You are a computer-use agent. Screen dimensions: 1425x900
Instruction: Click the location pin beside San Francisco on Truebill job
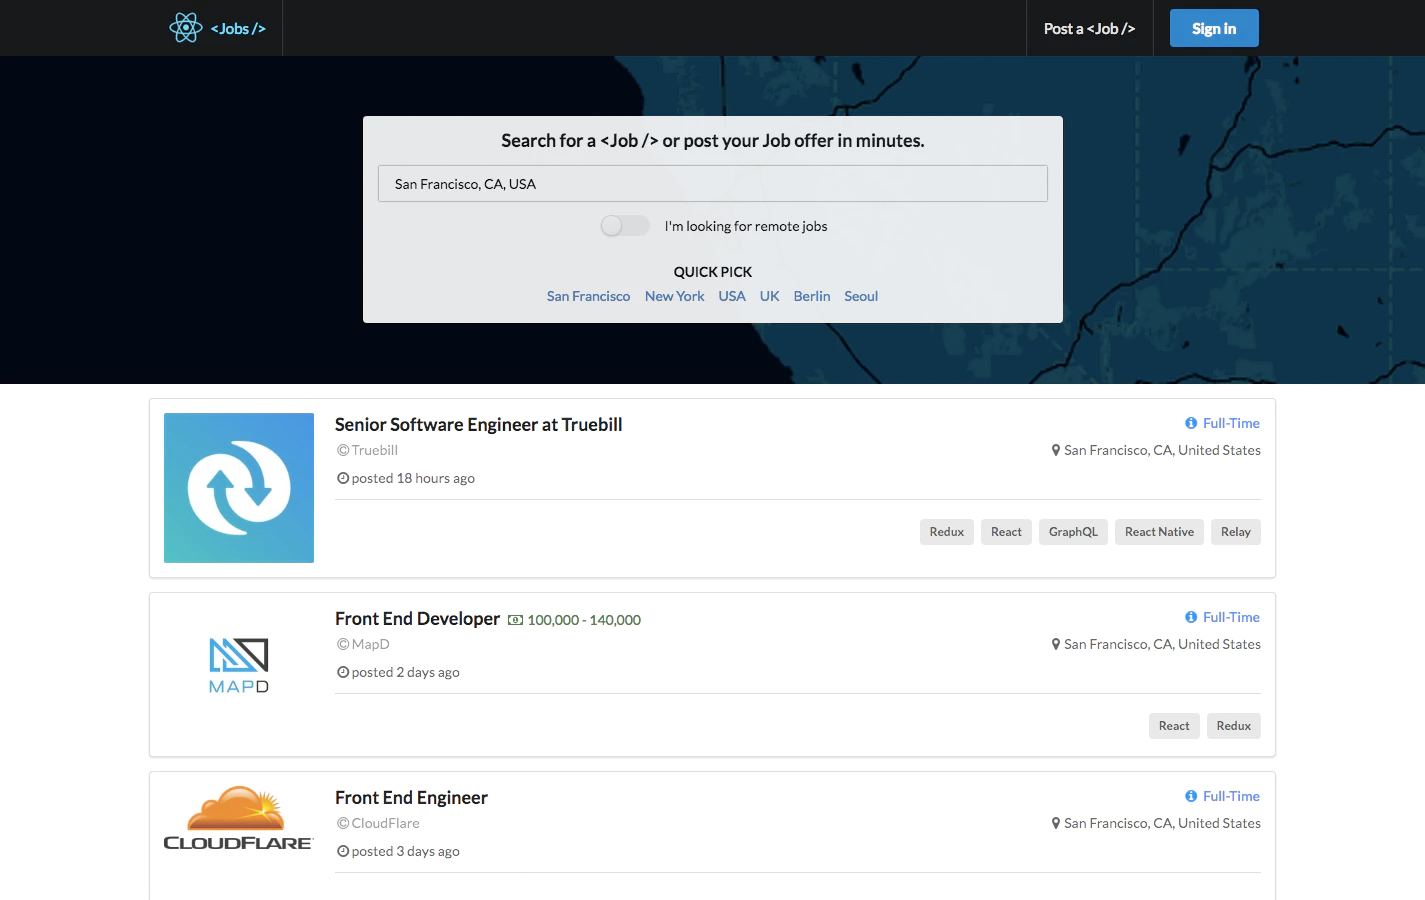tap(1056, 450)
